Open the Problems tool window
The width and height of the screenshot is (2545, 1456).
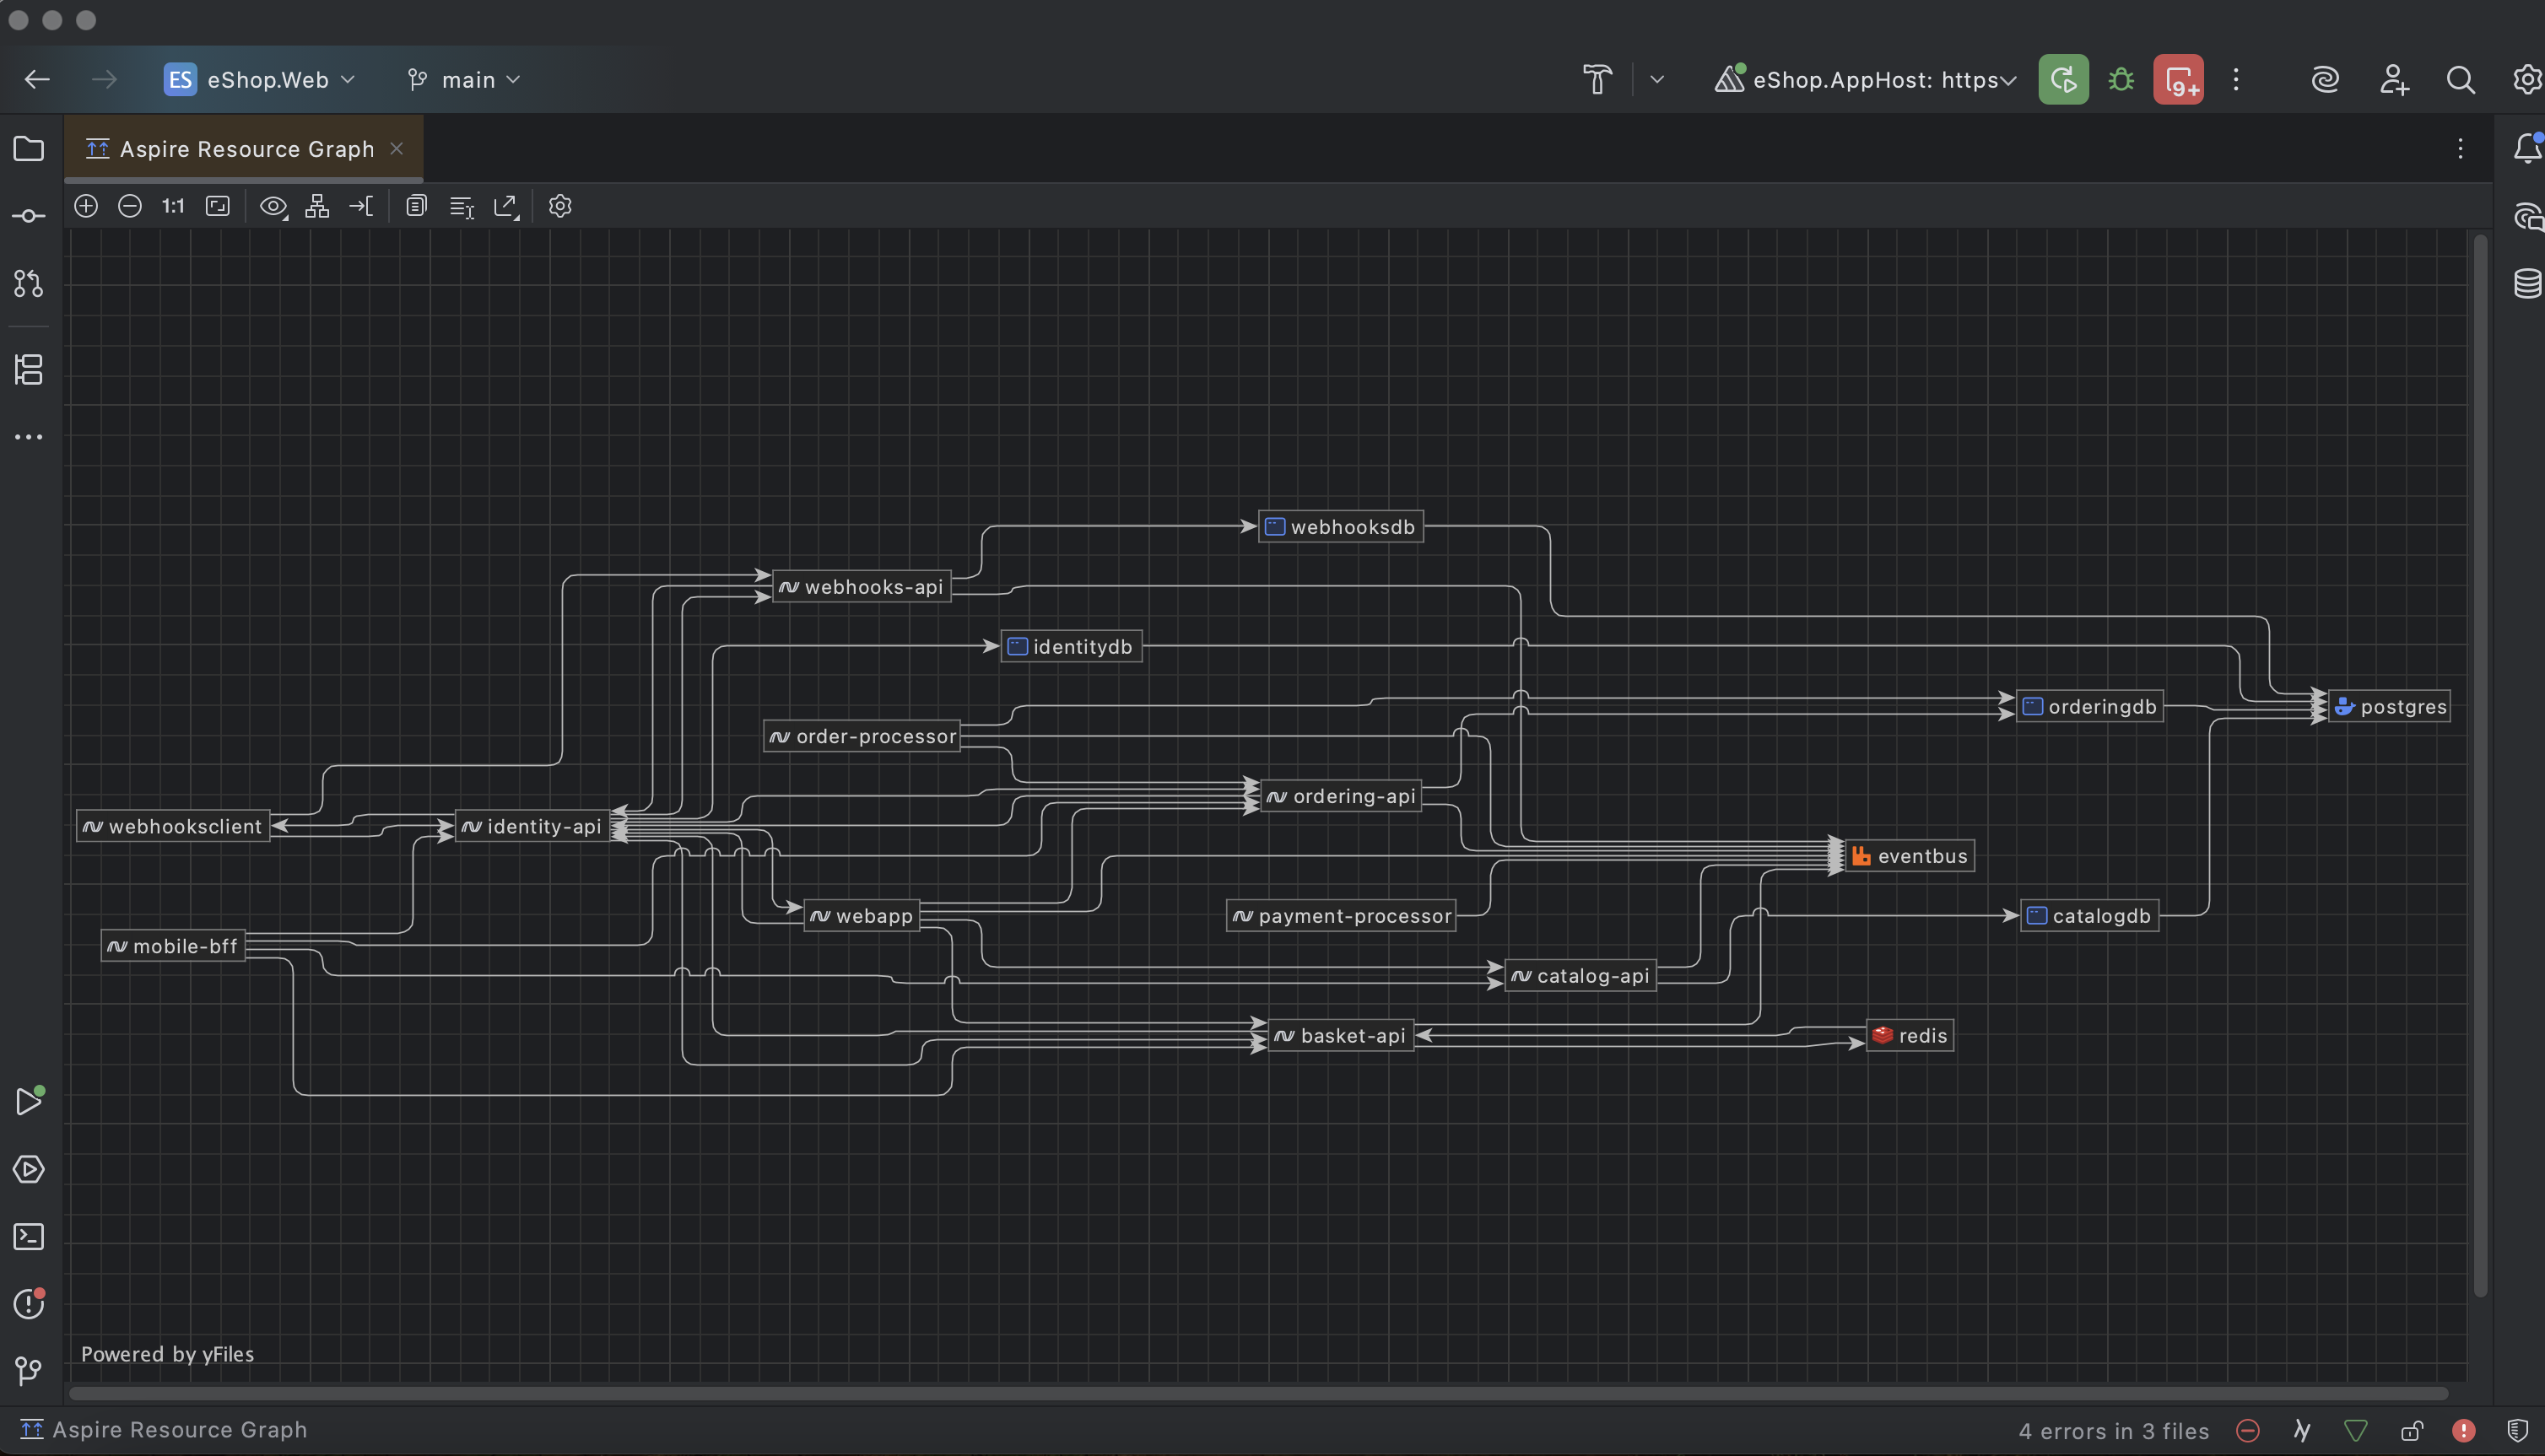click(x=29, y=1304)
